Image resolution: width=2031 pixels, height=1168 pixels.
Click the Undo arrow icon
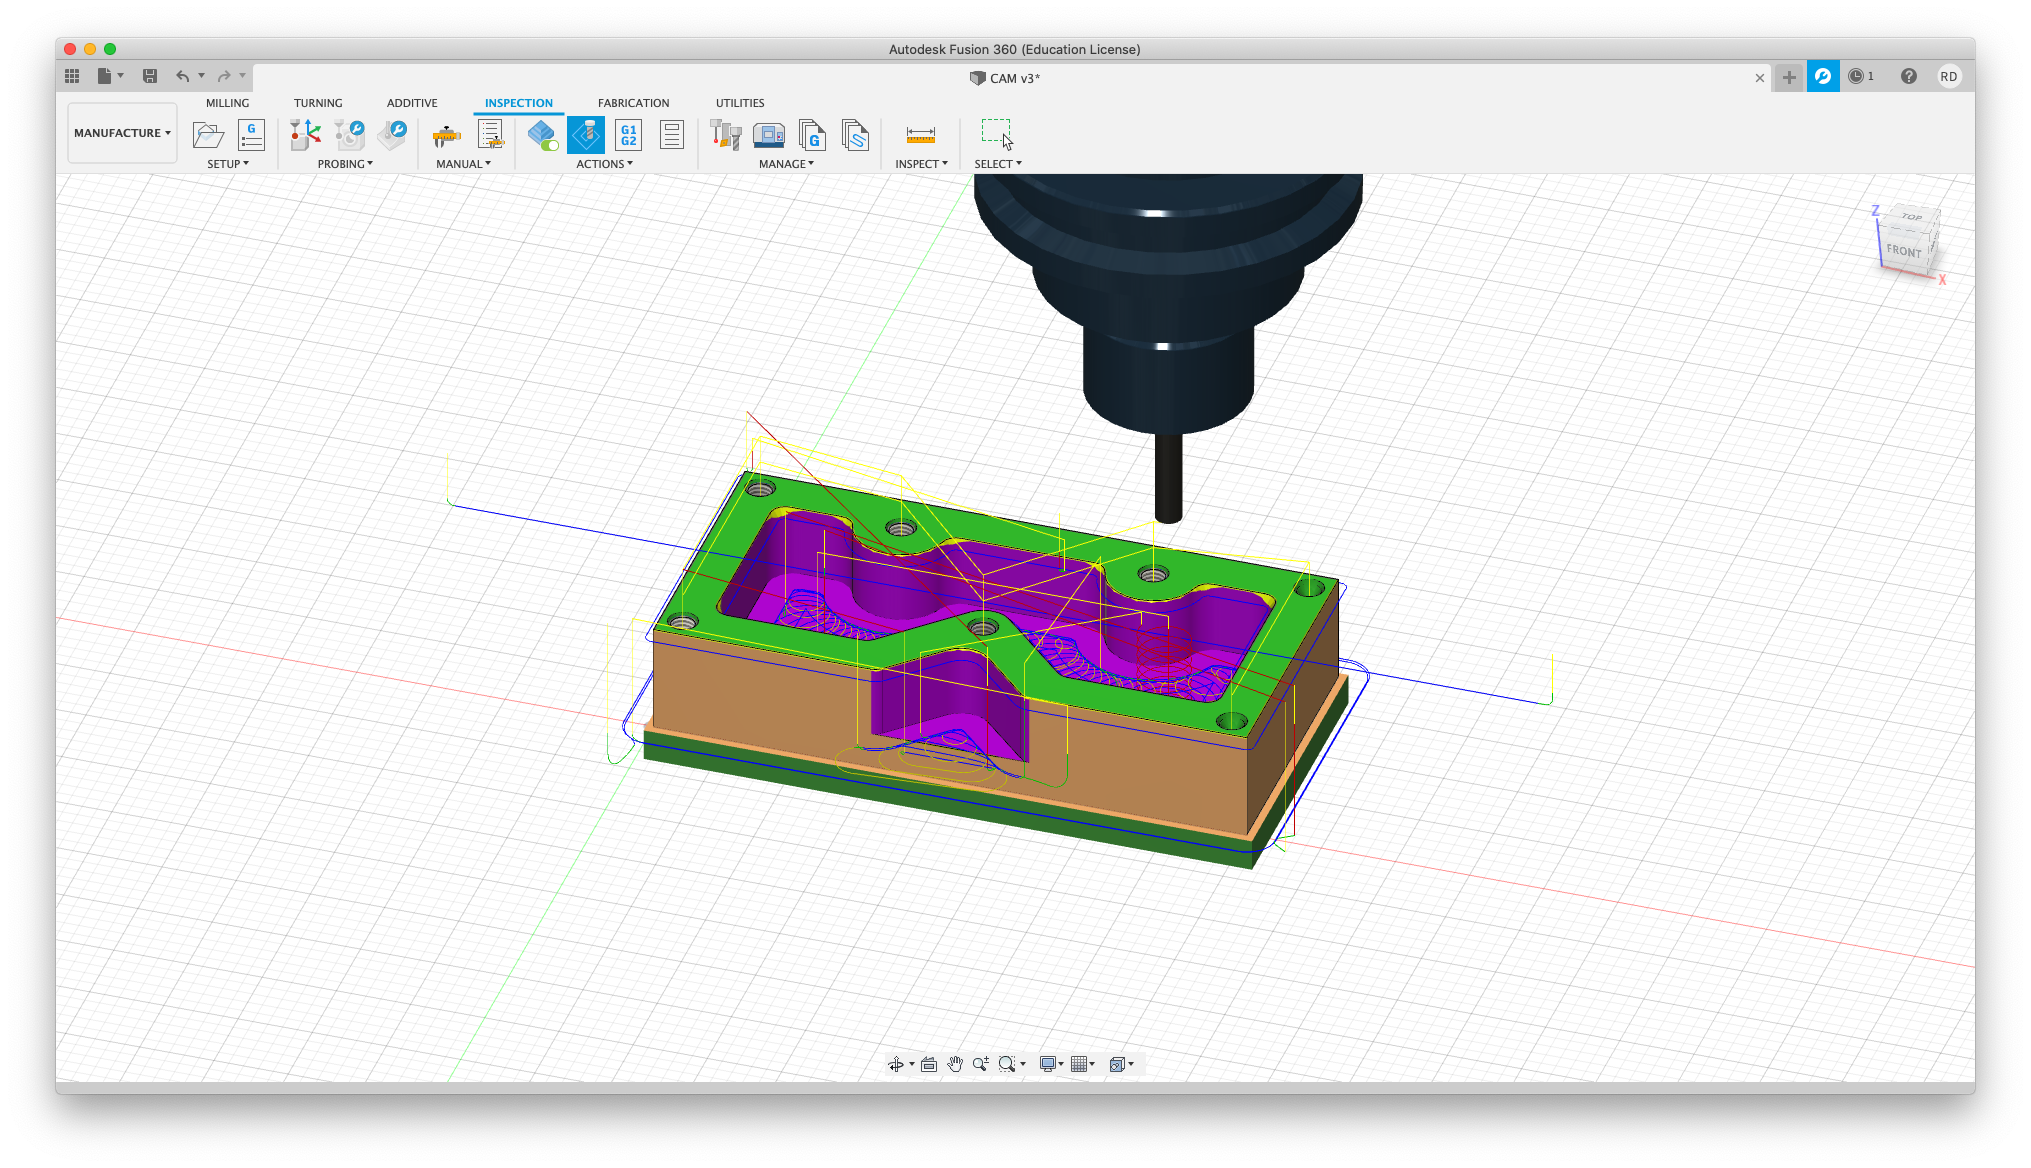pyautogui.click(x=182, y=76)
